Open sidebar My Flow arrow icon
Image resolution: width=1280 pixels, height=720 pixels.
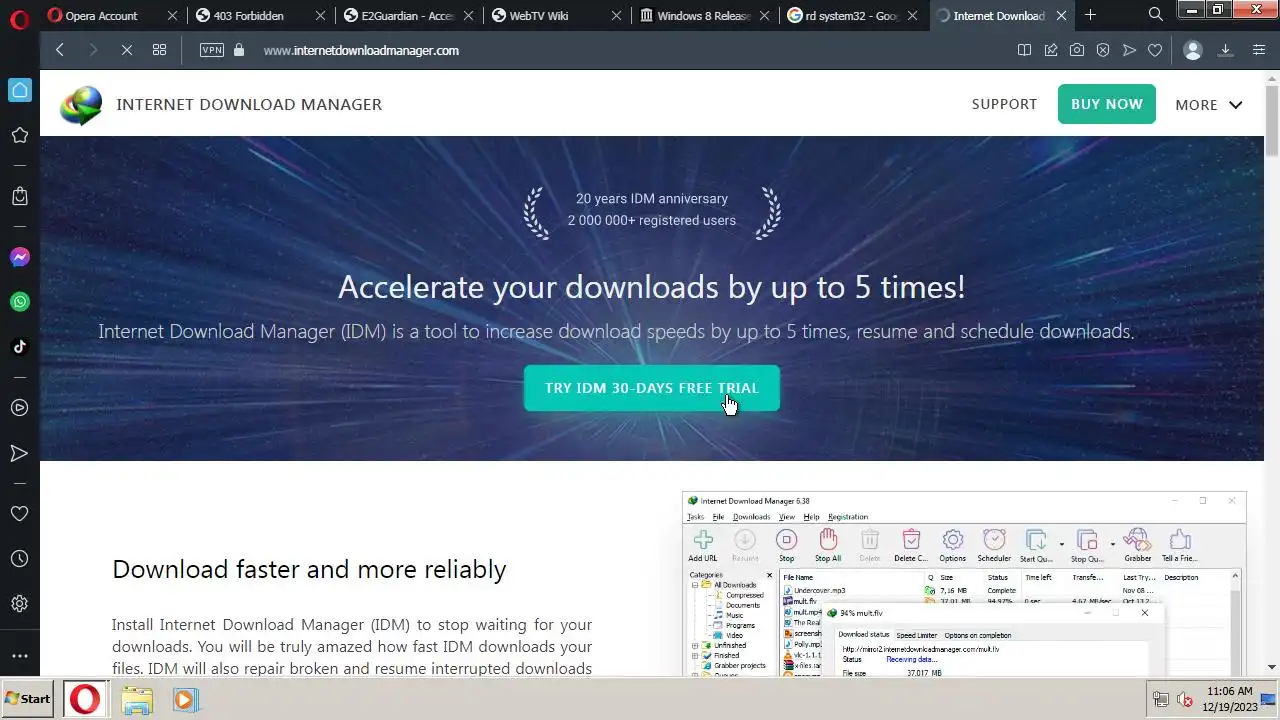(19, 453)
